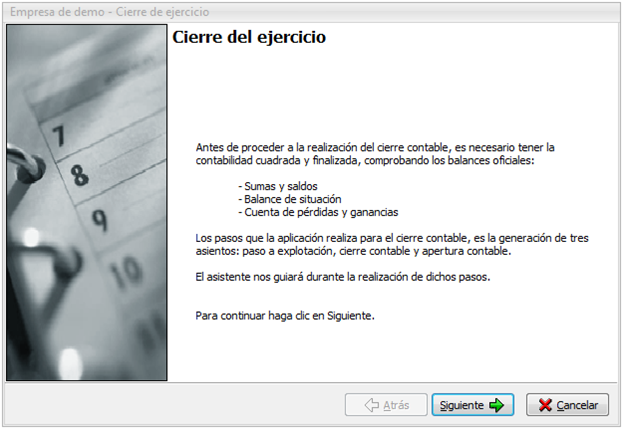Click the Siguiente button

coord(472,405)
